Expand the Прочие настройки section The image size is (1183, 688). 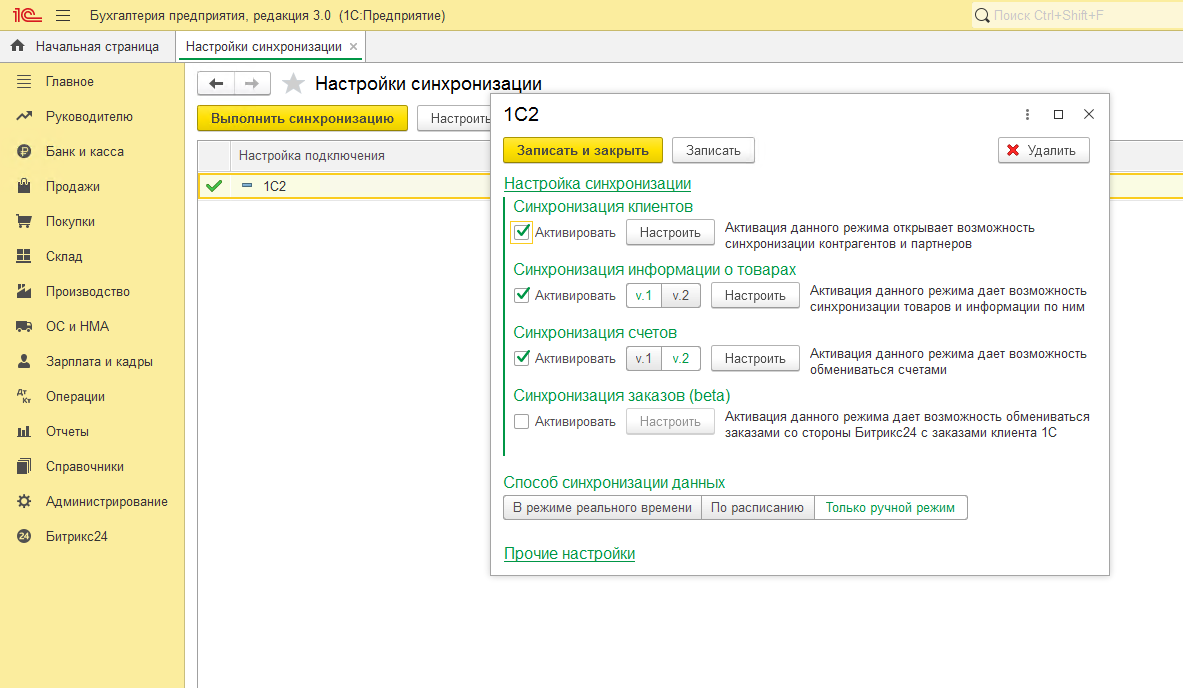click(569, 554)
